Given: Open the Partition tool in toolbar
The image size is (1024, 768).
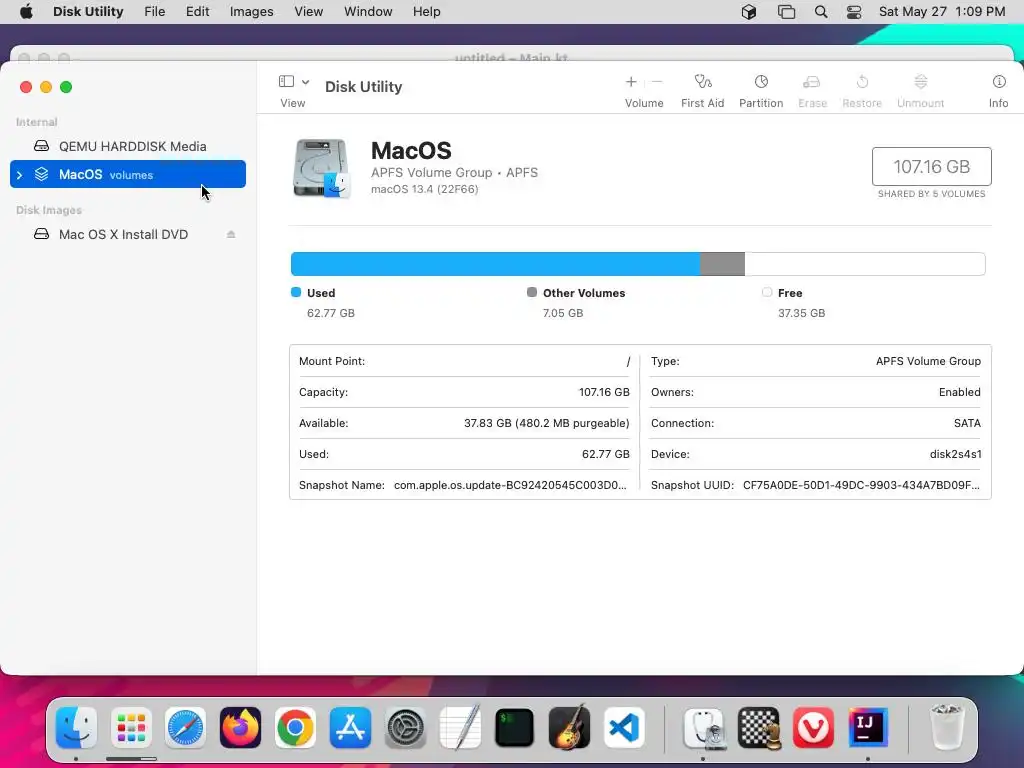Looking at the screenshot, I should click(761, 82).
